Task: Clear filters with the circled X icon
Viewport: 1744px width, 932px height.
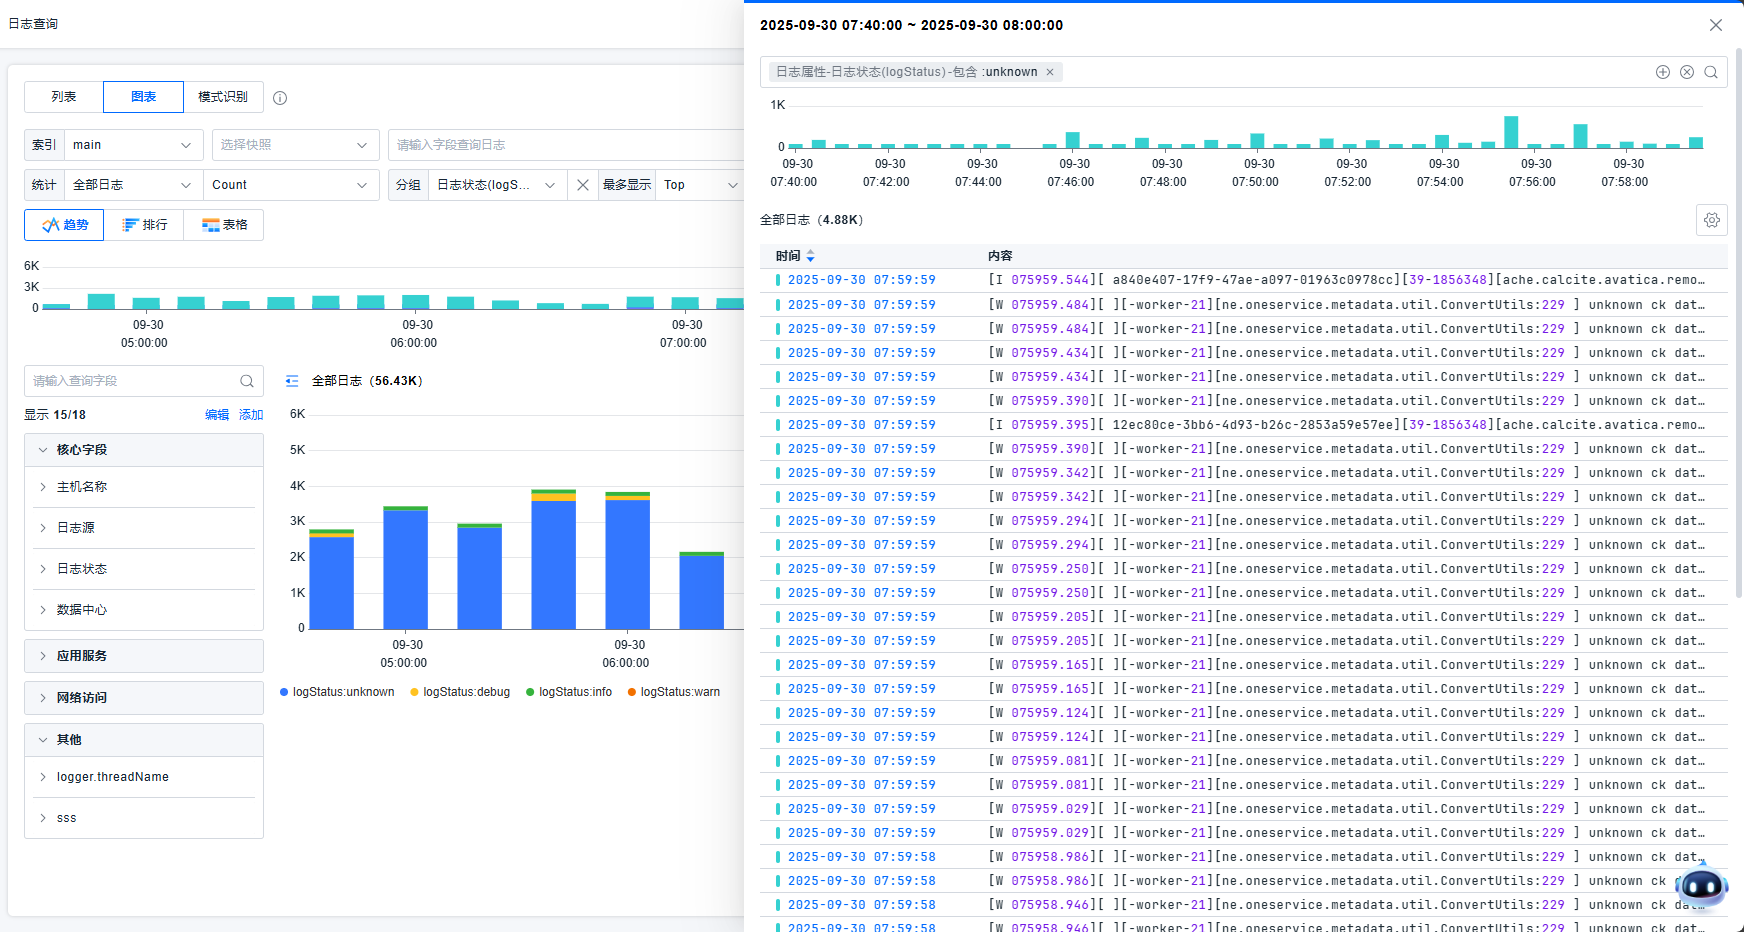Action: tap(1687, 72)
